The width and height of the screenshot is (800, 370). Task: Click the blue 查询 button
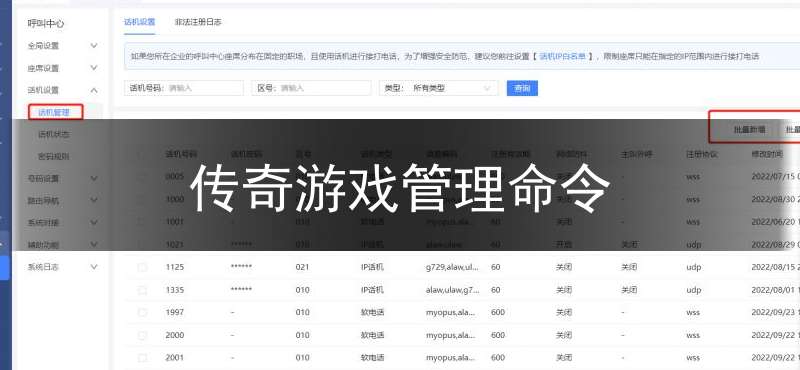point(522,88)
